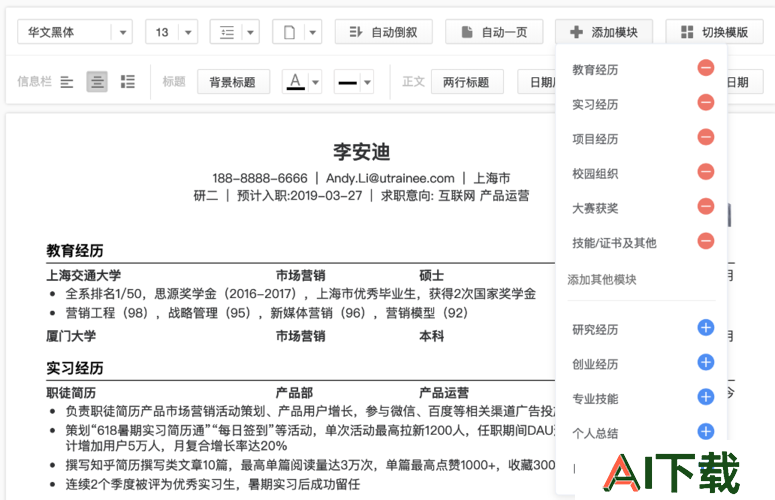Remove the 教育经历 module with its minus icon
The width and height of the screenshot is (775, 500).
(705, 68)
